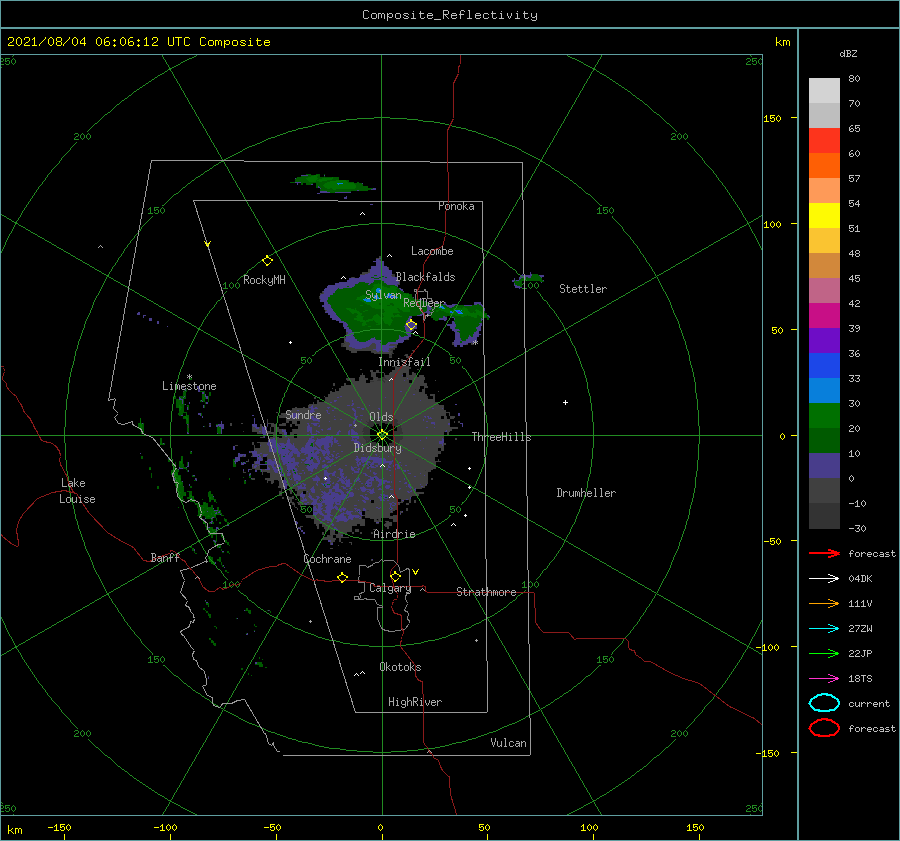Click the -30 value at dBZ scale bottom
The width and height of the screenshot is (900, 841).
pos(857,528)
